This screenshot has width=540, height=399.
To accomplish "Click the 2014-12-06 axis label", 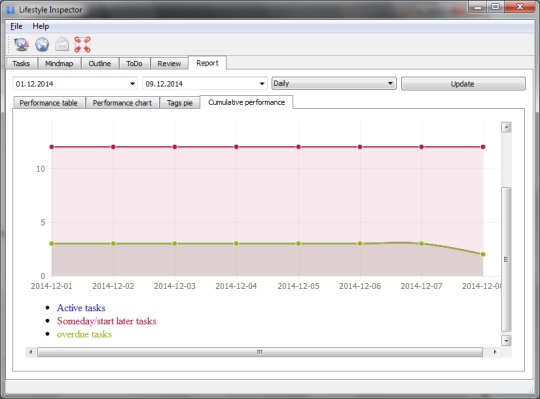I will click(x=360, y=286).
